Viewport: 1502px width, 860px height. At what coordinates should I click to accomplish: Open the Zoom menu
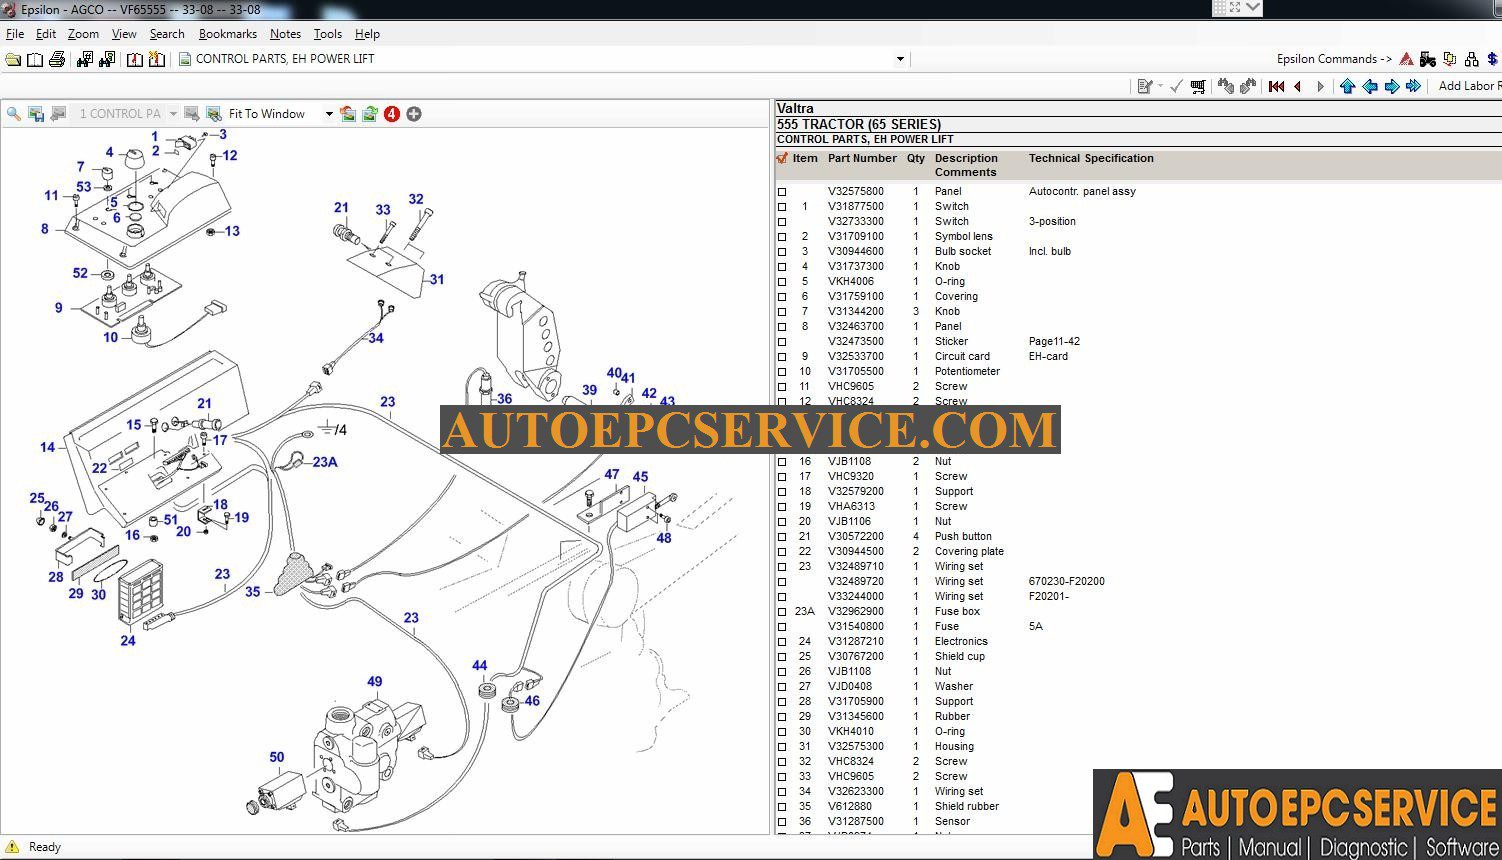pyautogui.click(x=83, y=34)
